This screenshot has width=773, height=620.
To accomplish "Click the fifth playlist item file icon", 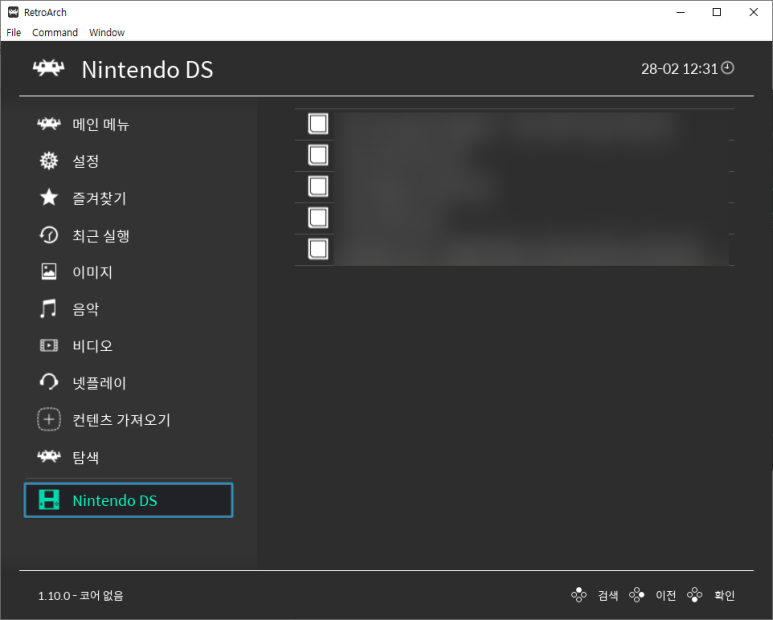I will pyautogui.click(x=318, y=249).
